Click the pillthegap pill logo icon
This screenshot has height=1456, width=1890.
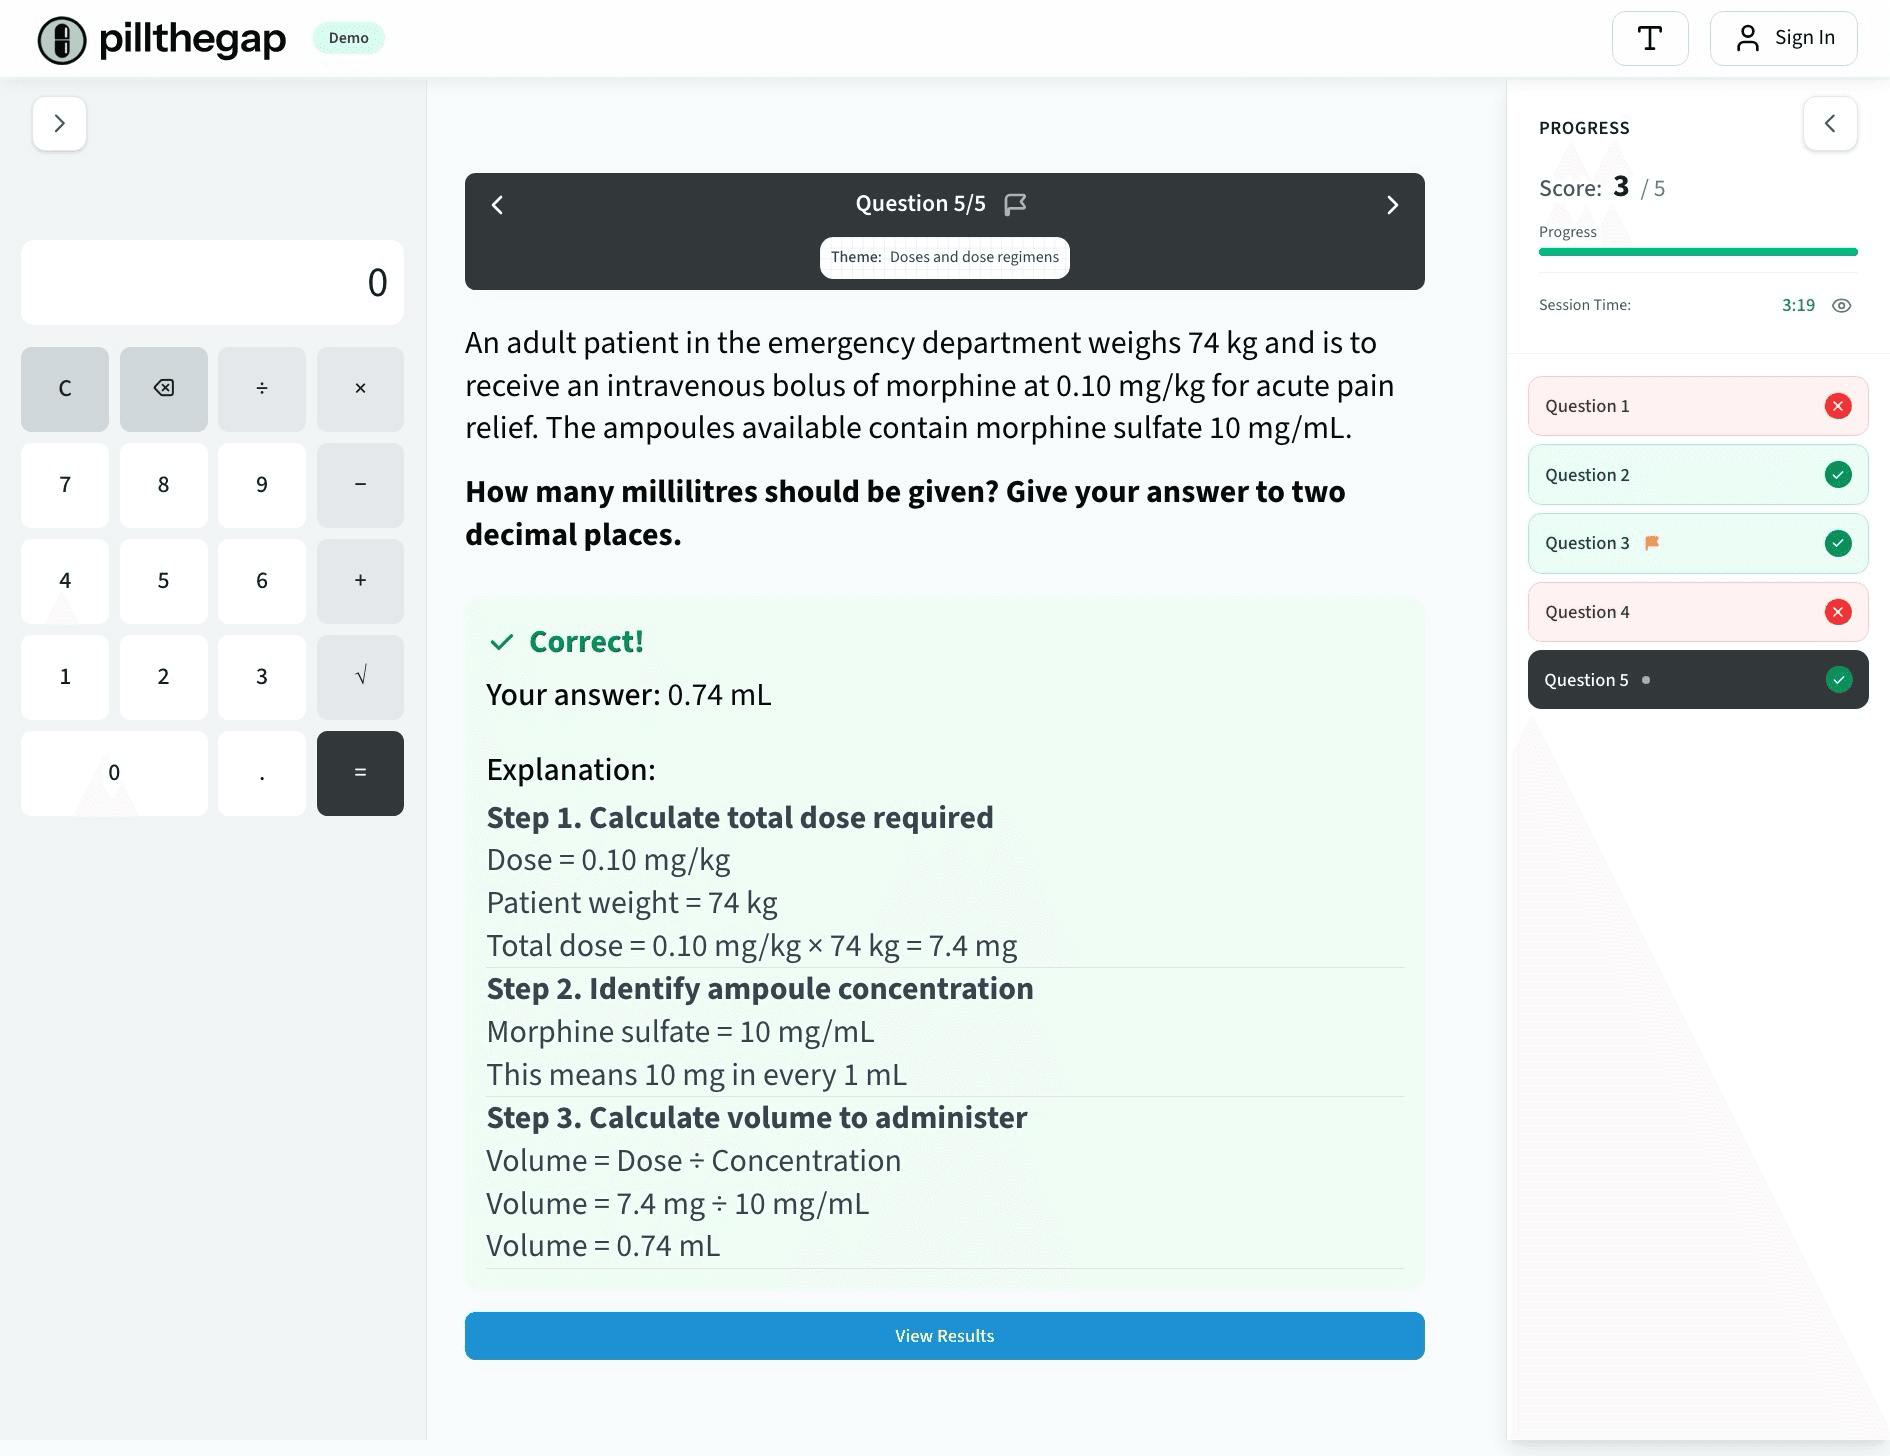click(x=62, y=40)
